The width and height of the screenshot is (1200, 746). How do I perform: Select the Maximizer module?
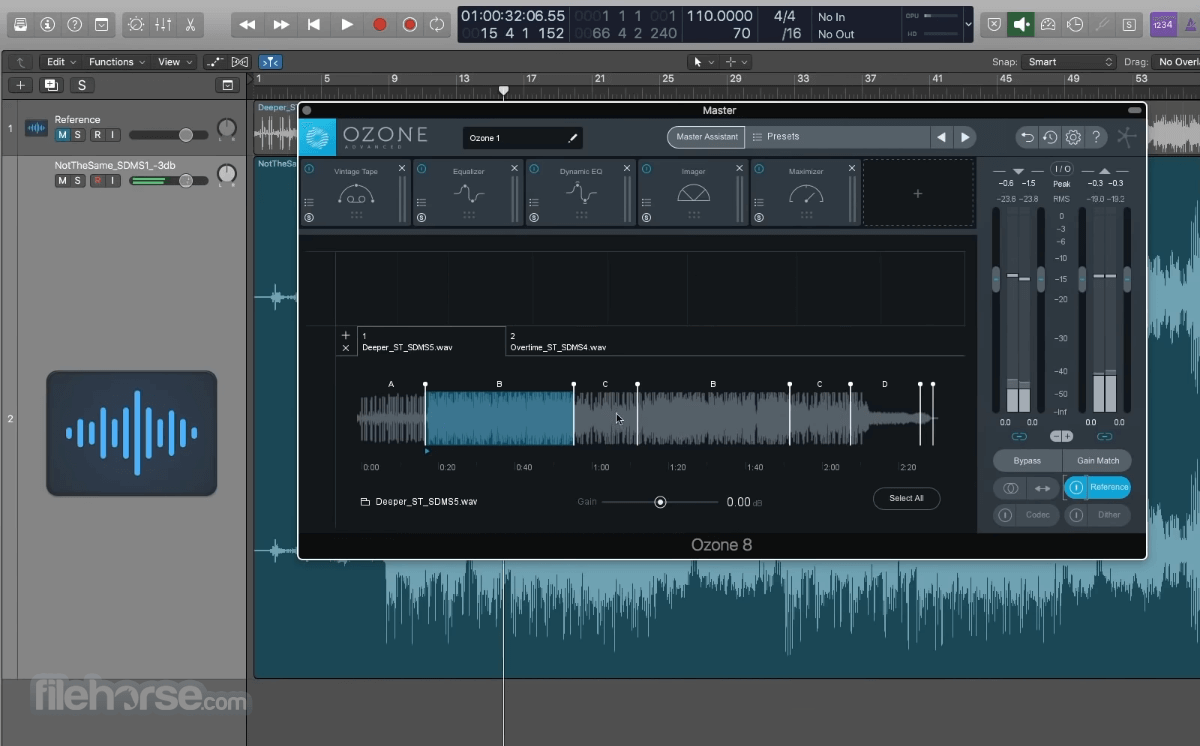click(x=806, y=192)
